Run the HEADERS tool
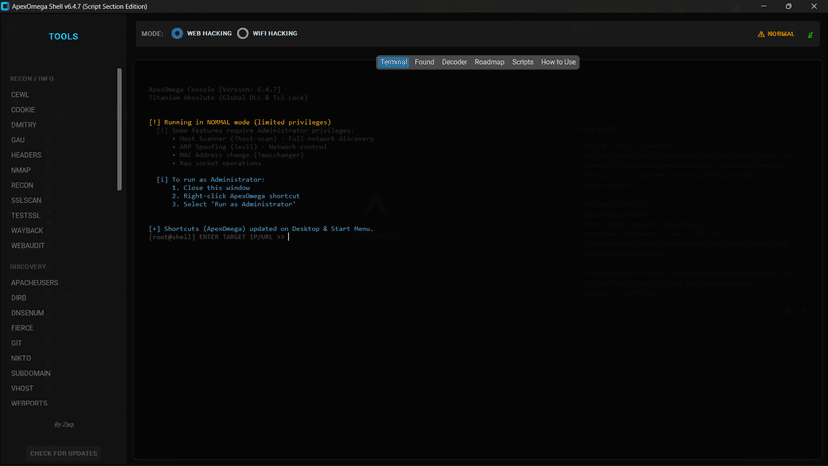 pos(26,155)
